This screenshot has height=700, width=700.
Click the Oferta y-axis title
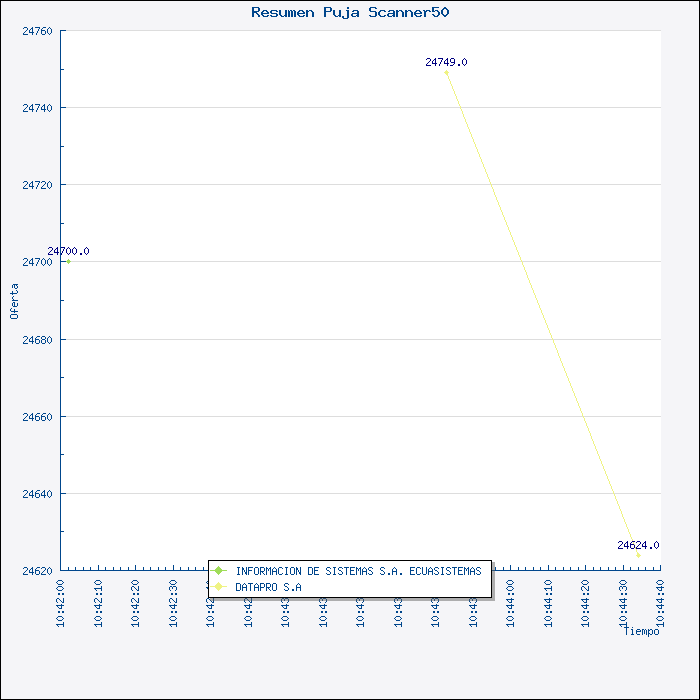click(14, 301)
